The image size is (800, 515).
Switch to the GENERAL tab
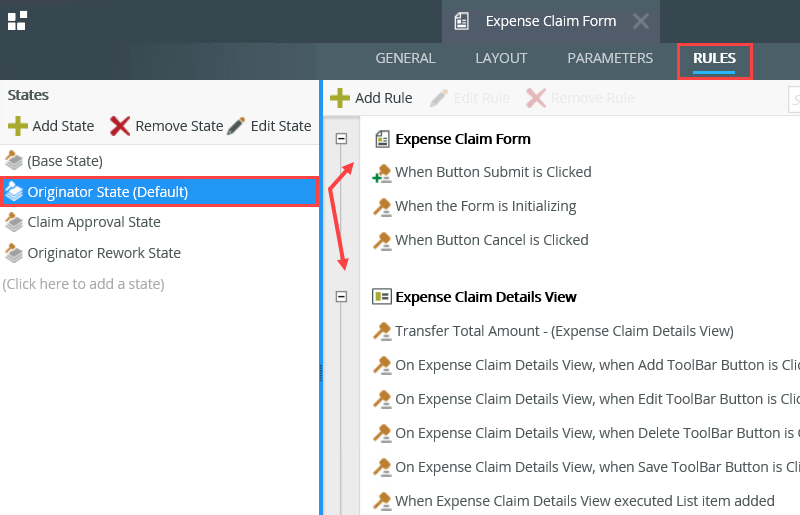[406, 58]
